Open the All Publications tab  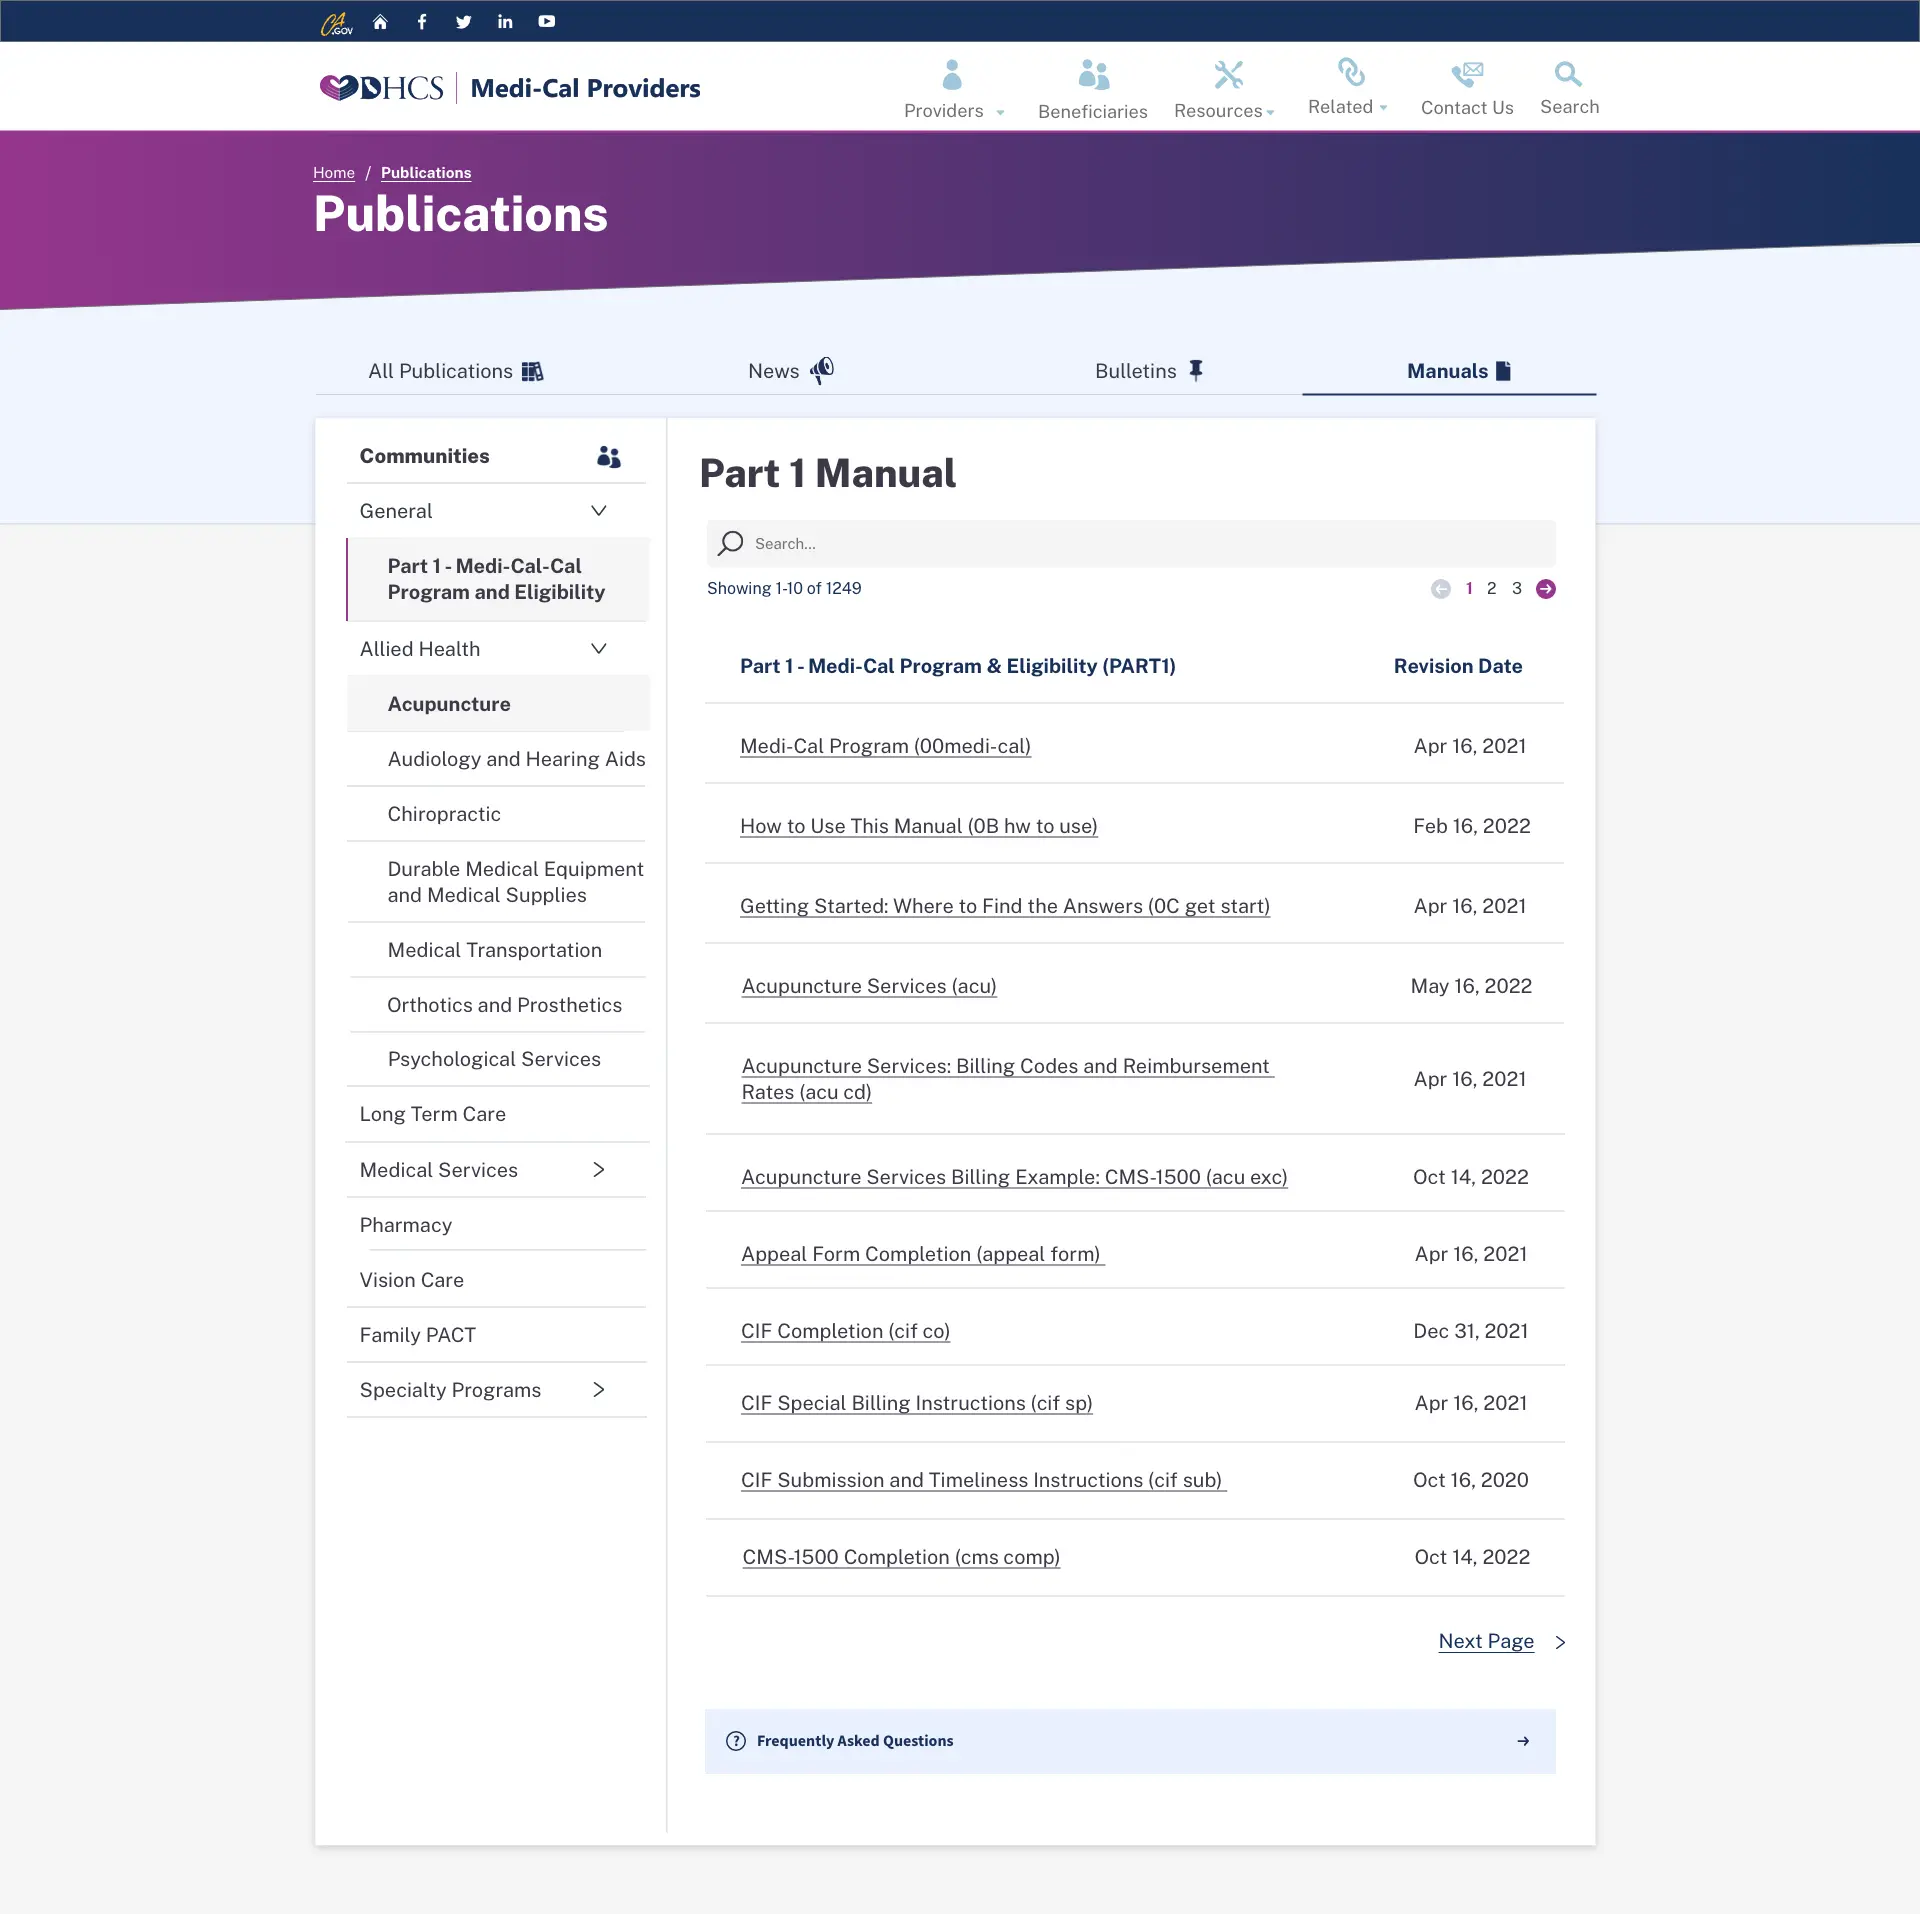(x=454, y=370)
